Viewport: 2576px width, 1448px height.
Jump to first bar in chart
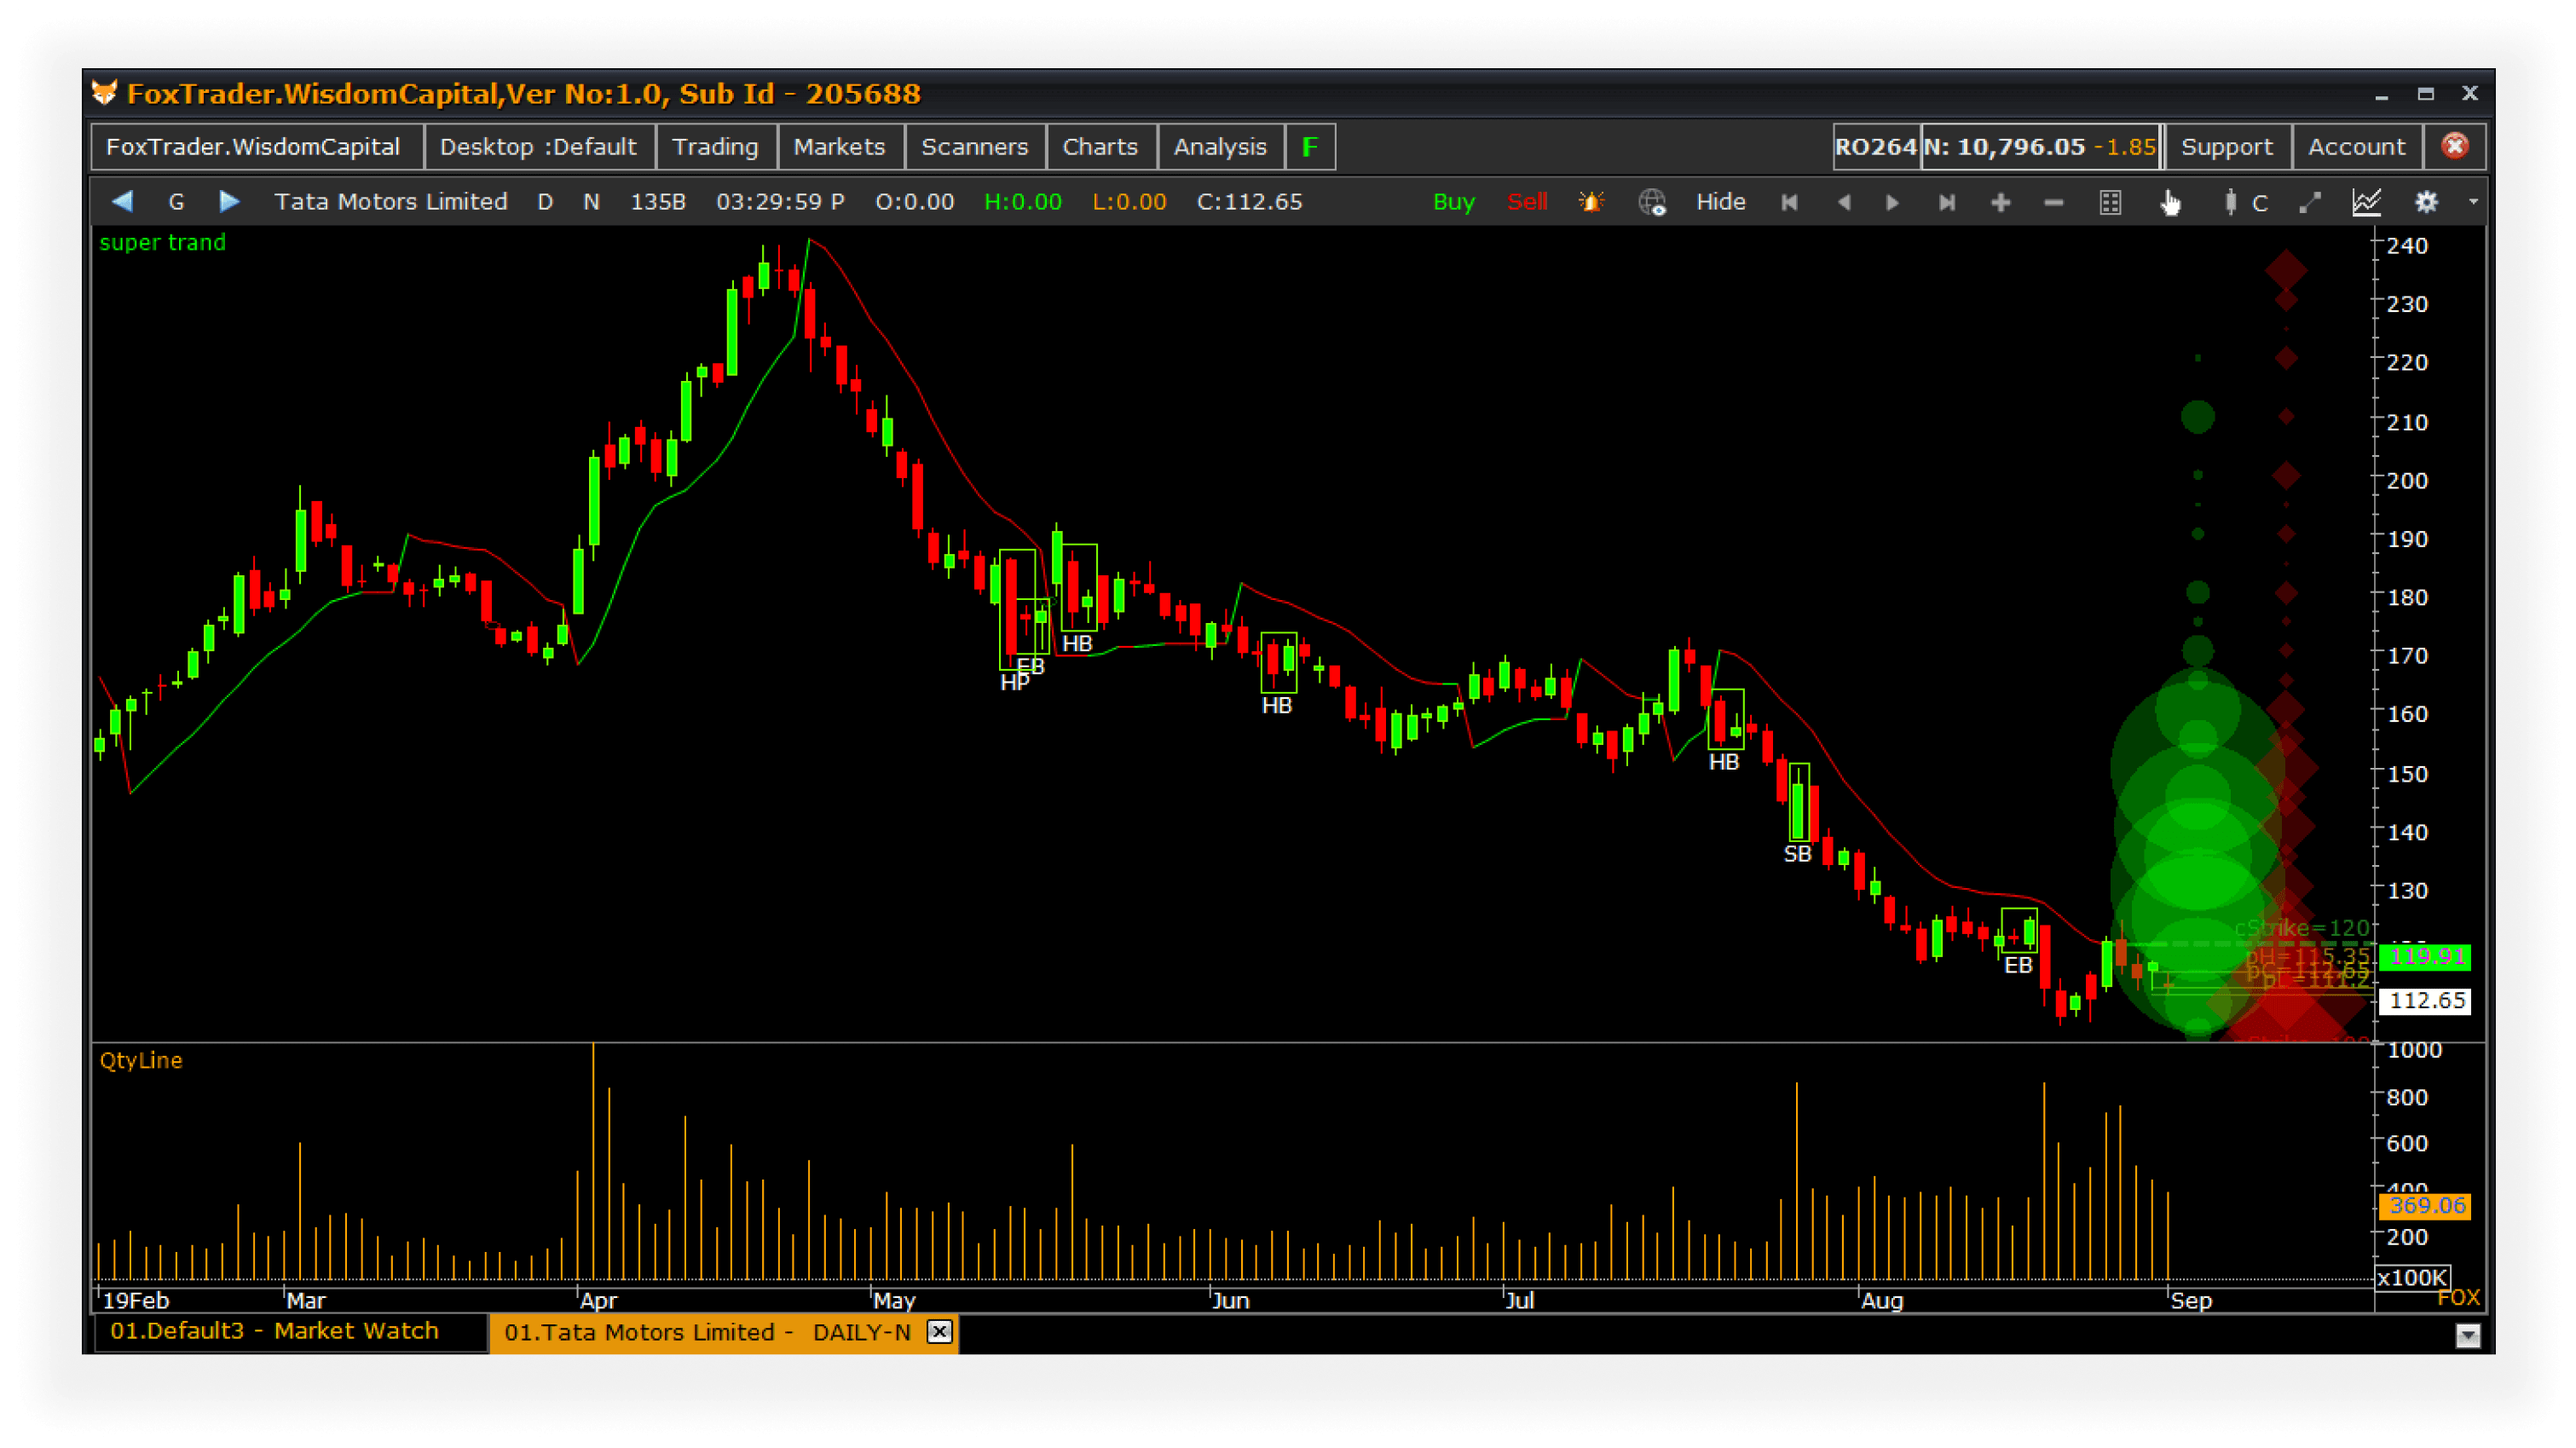[1789, 203]
